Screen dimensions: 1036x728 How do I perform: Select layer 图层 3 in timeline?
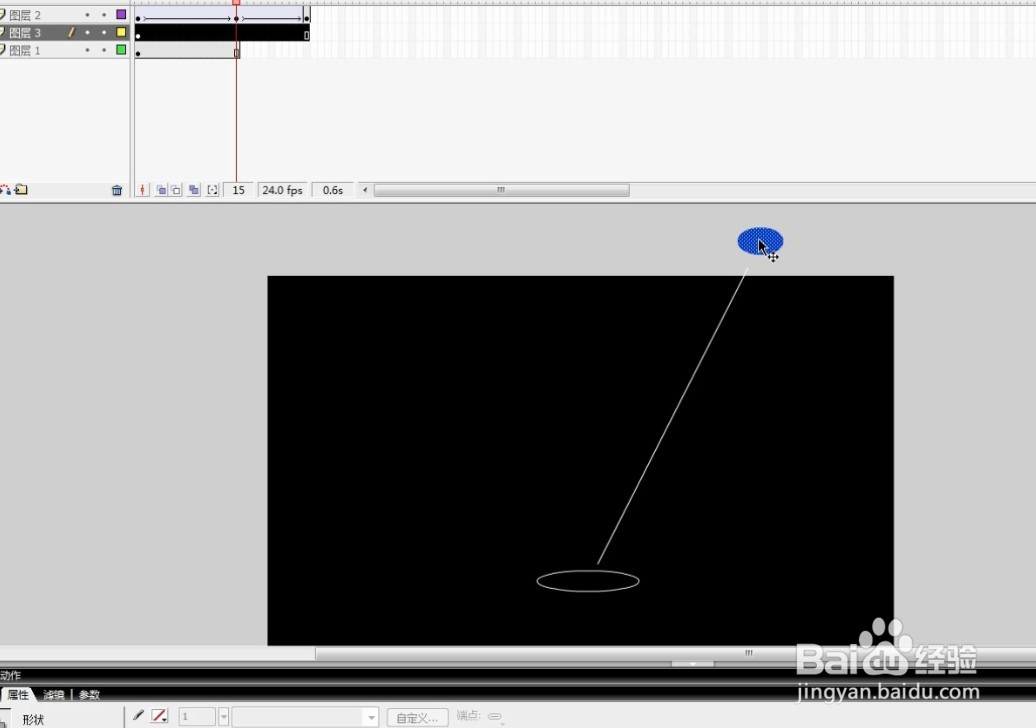[25, 32]
